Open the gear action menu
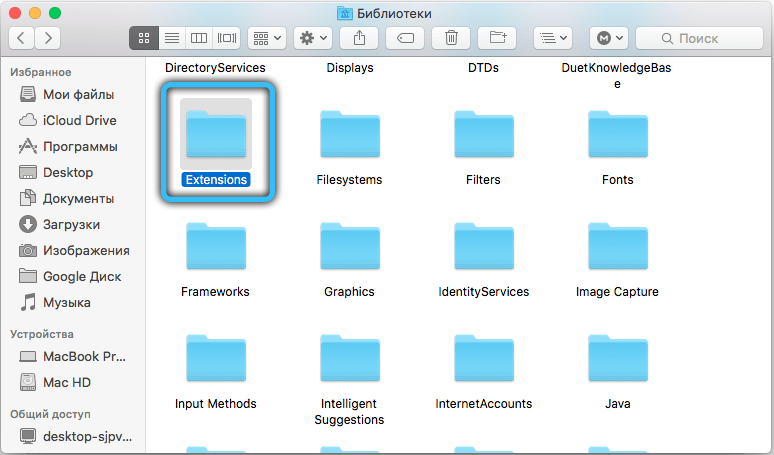Viewport: 774px width, 455px height. point(313,38)
